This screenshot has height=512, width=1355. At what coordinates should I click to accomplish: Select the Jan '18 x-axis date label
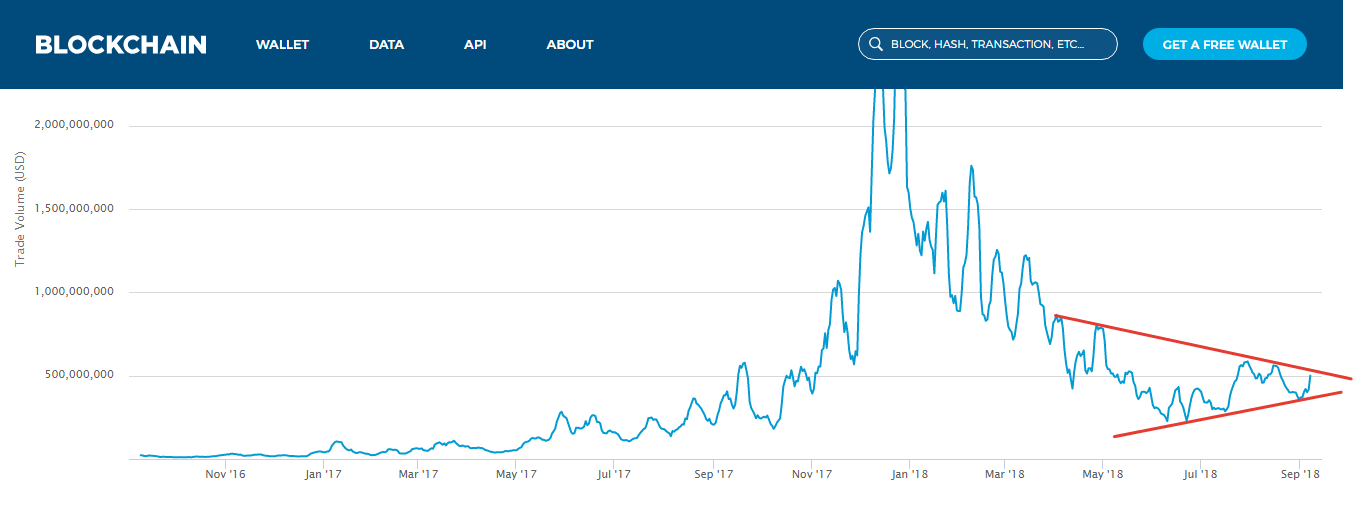pyautogui.click(x=910, y=474)
